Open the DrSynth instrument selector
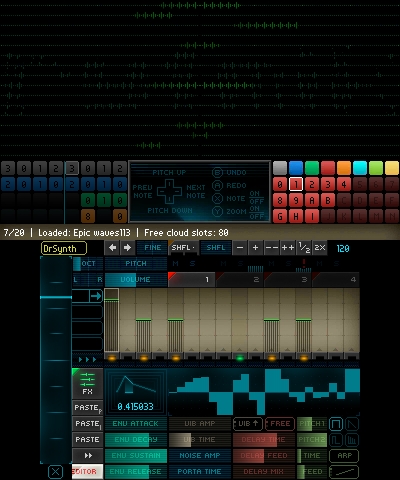The width and height of the screenshot is (400, 480). (x=64, y=248)
